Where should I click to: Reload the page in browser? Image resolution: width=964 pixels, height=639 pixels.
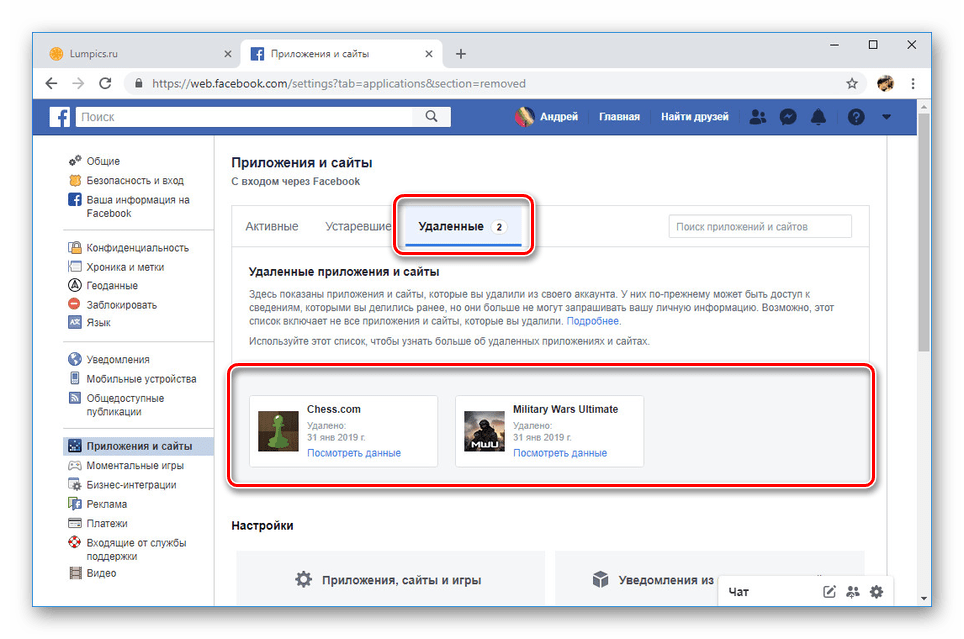pos(105,84)
